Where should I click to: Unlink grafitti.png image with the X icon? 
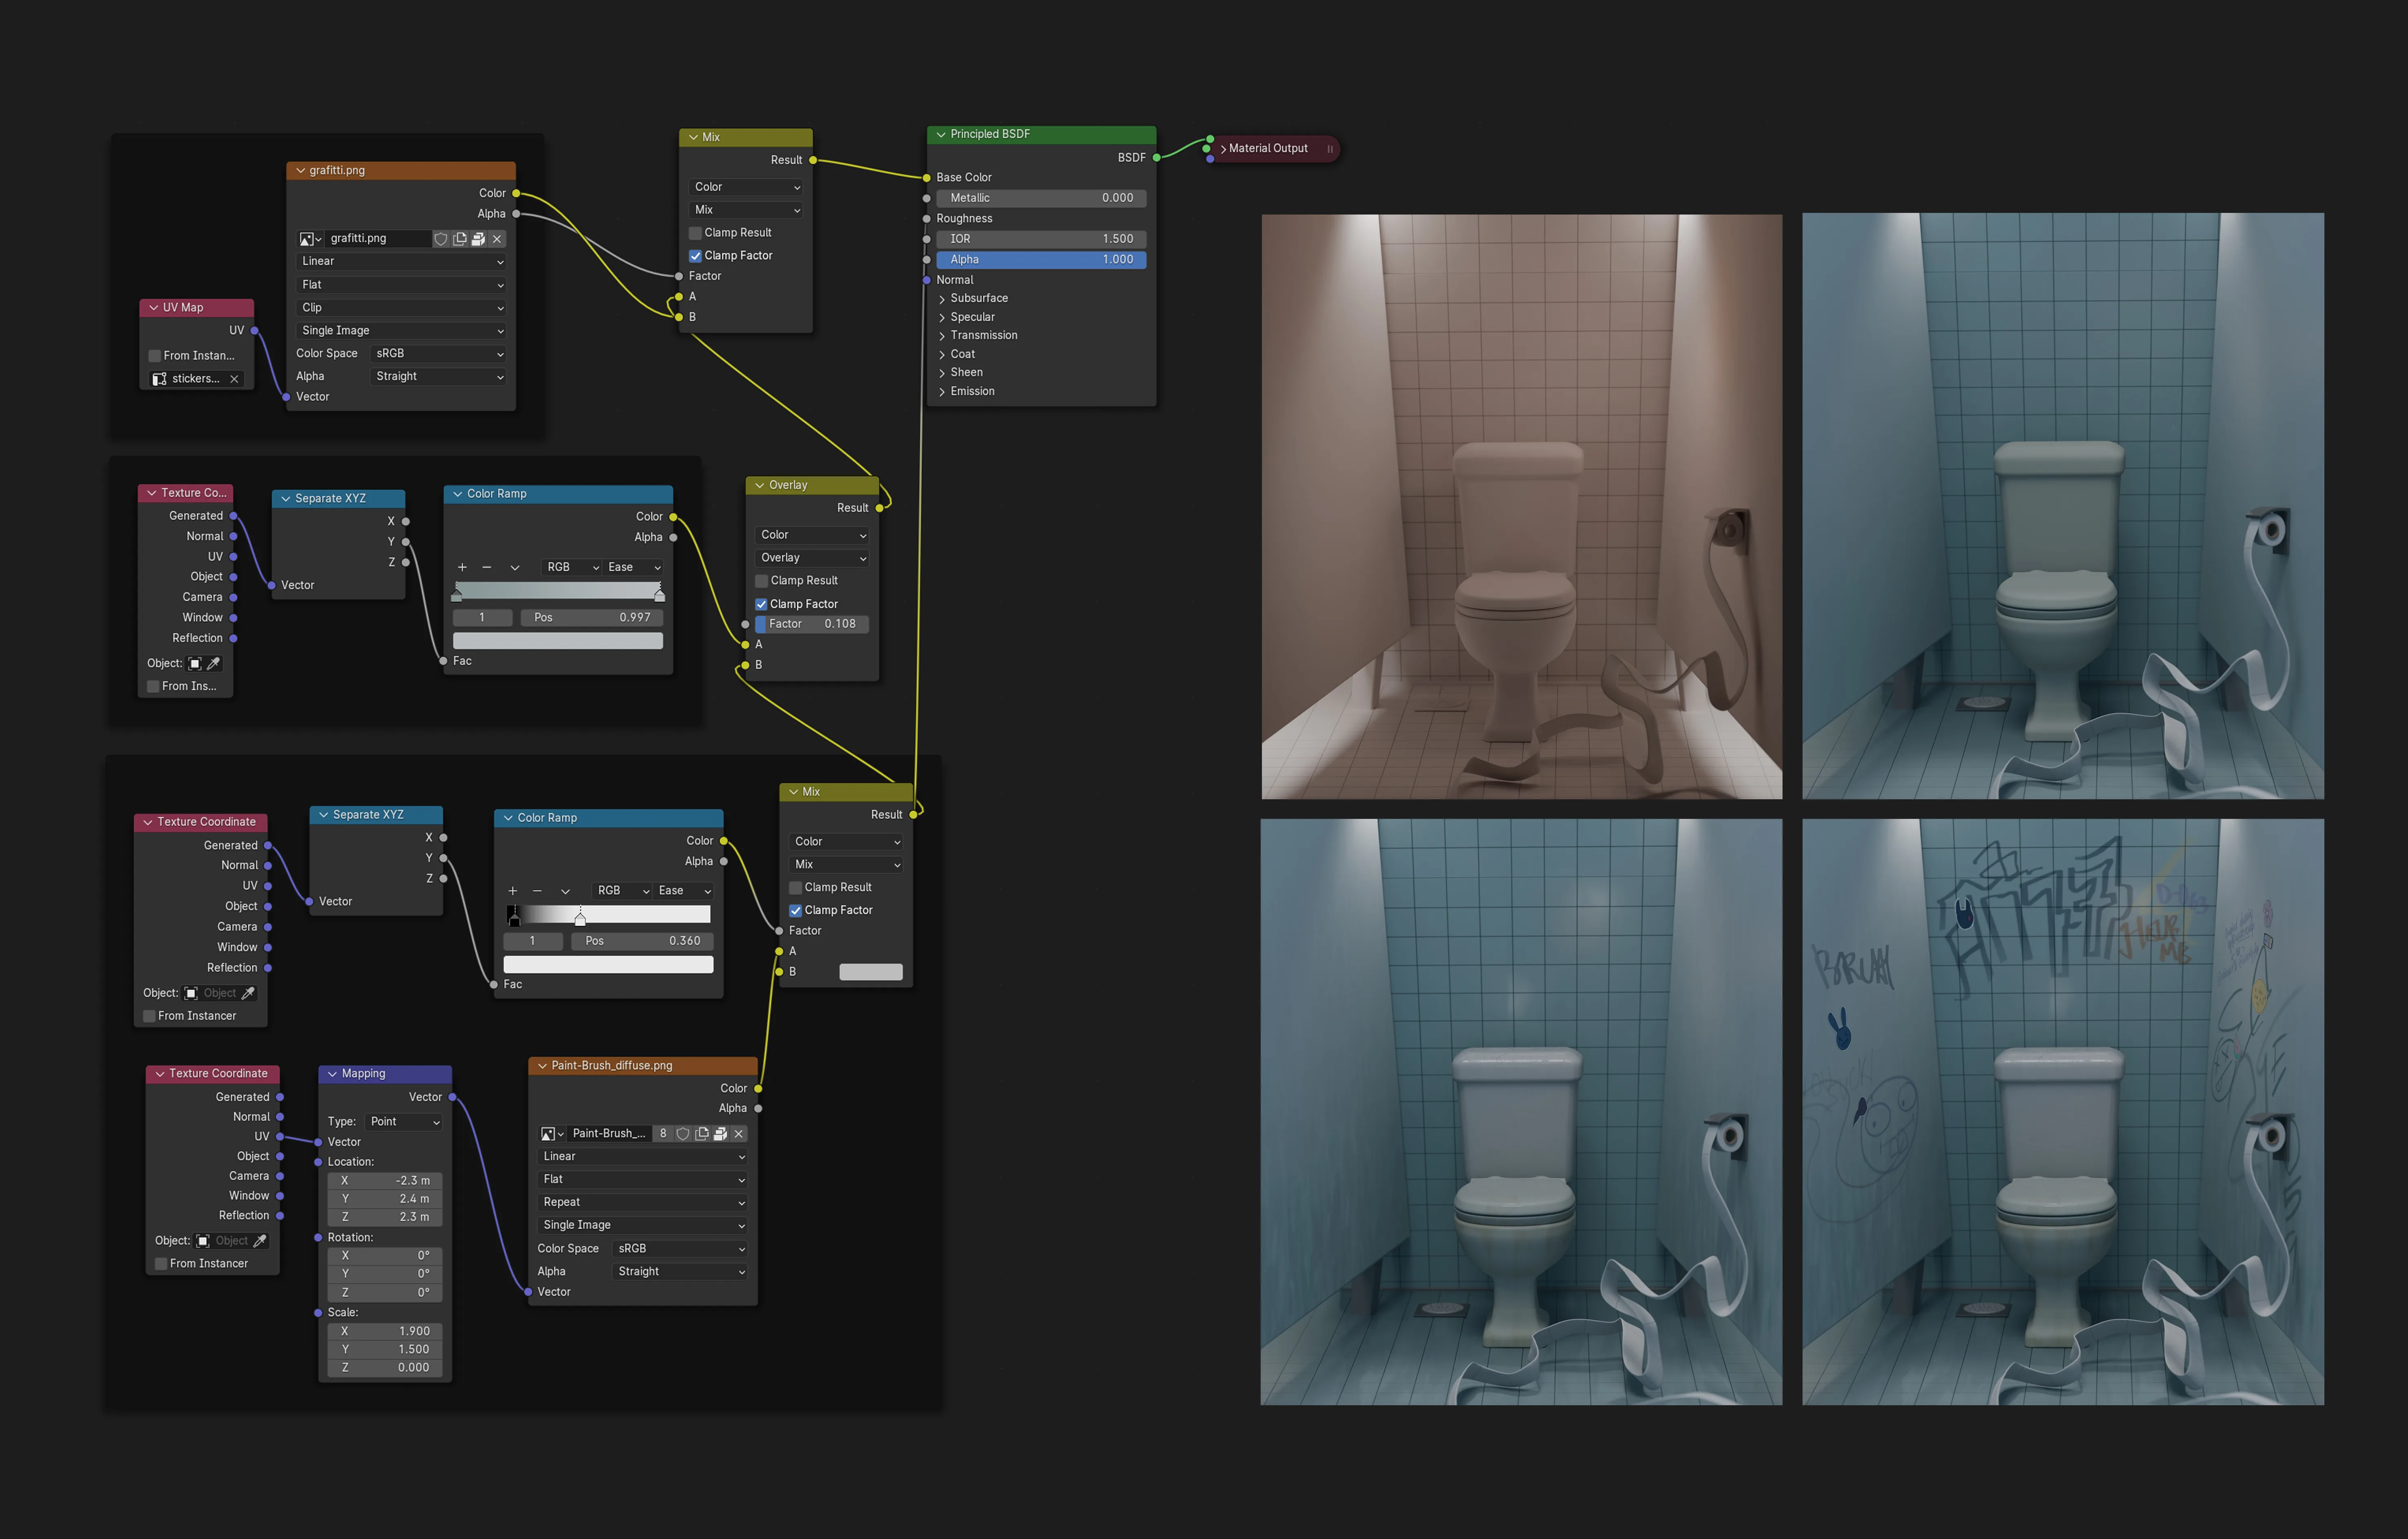(497, 239)
